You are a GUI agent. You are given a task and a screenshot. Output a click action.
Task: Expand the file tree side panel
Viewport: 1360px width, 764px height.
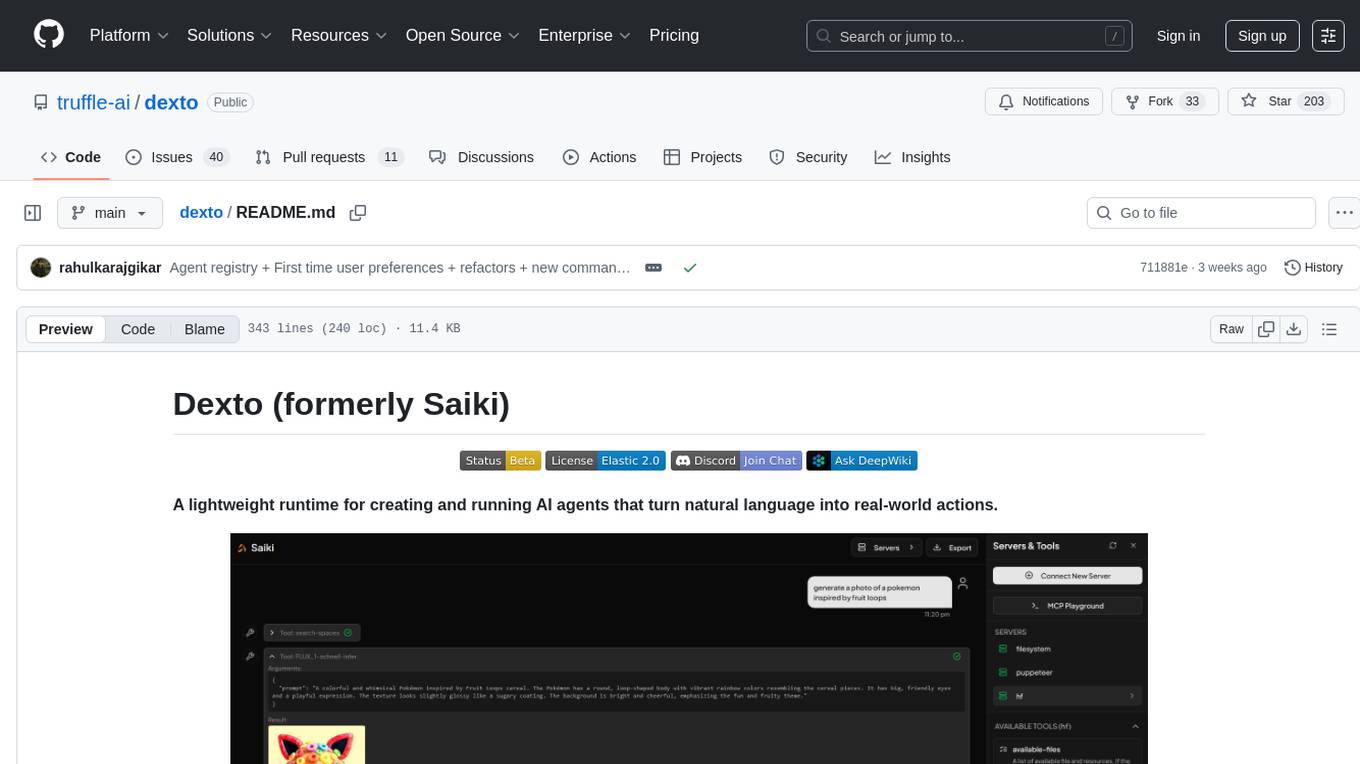(x=33, y=213)
